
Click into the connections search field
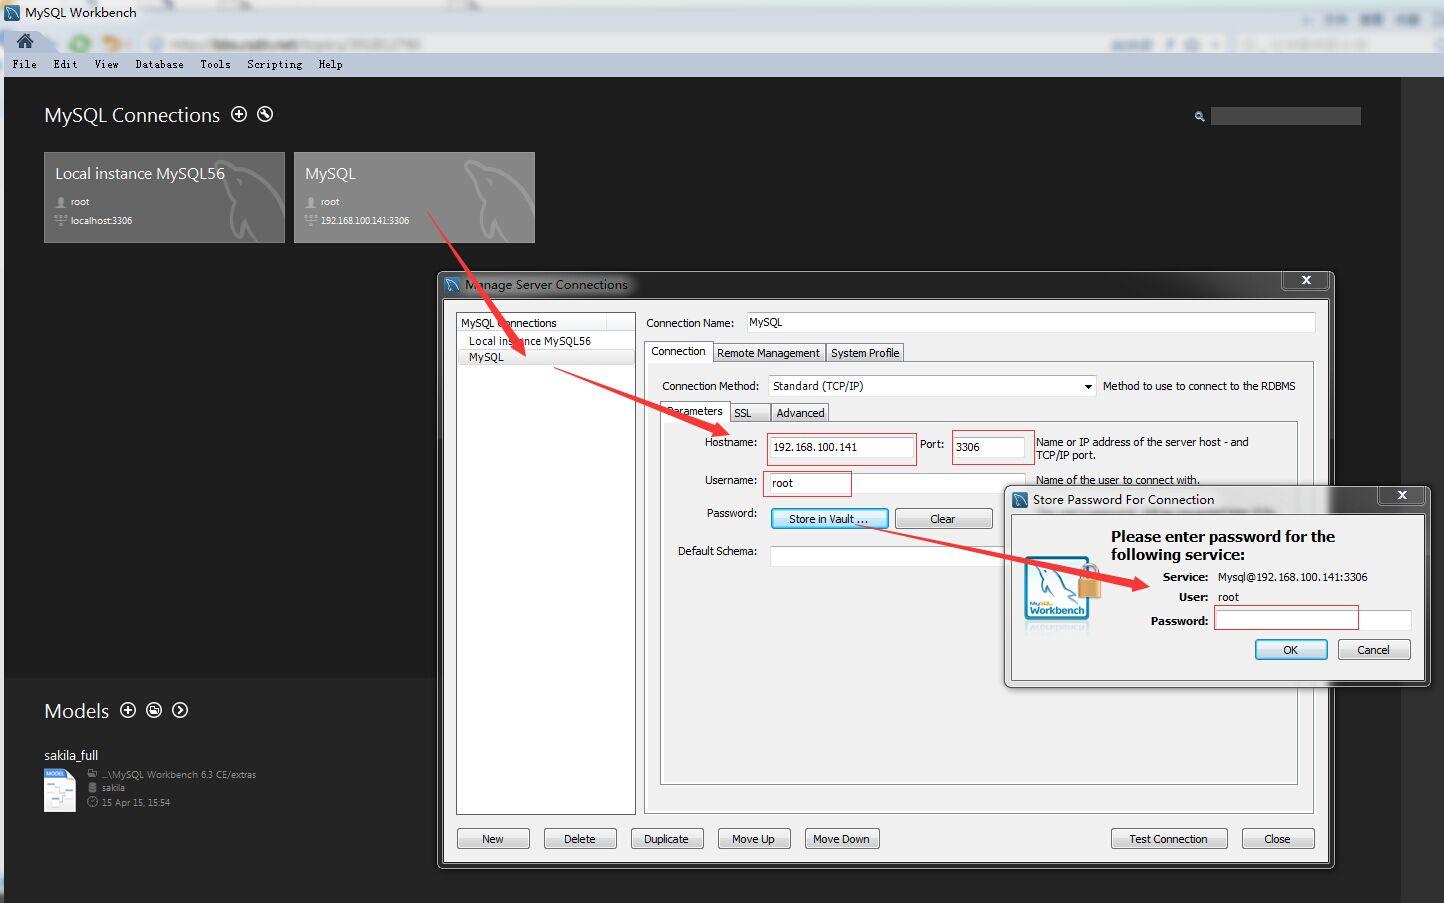click(1285, 116)
